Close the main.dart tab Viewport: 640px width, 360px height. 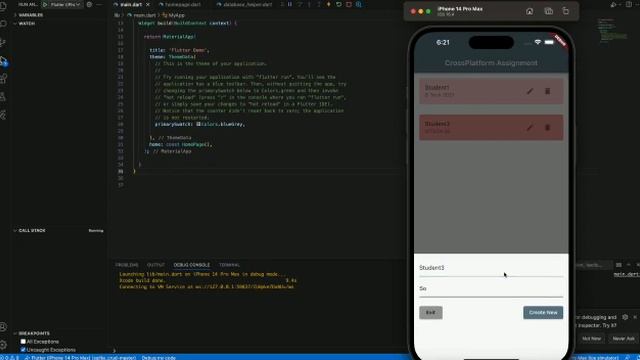[x=148, y=4]
